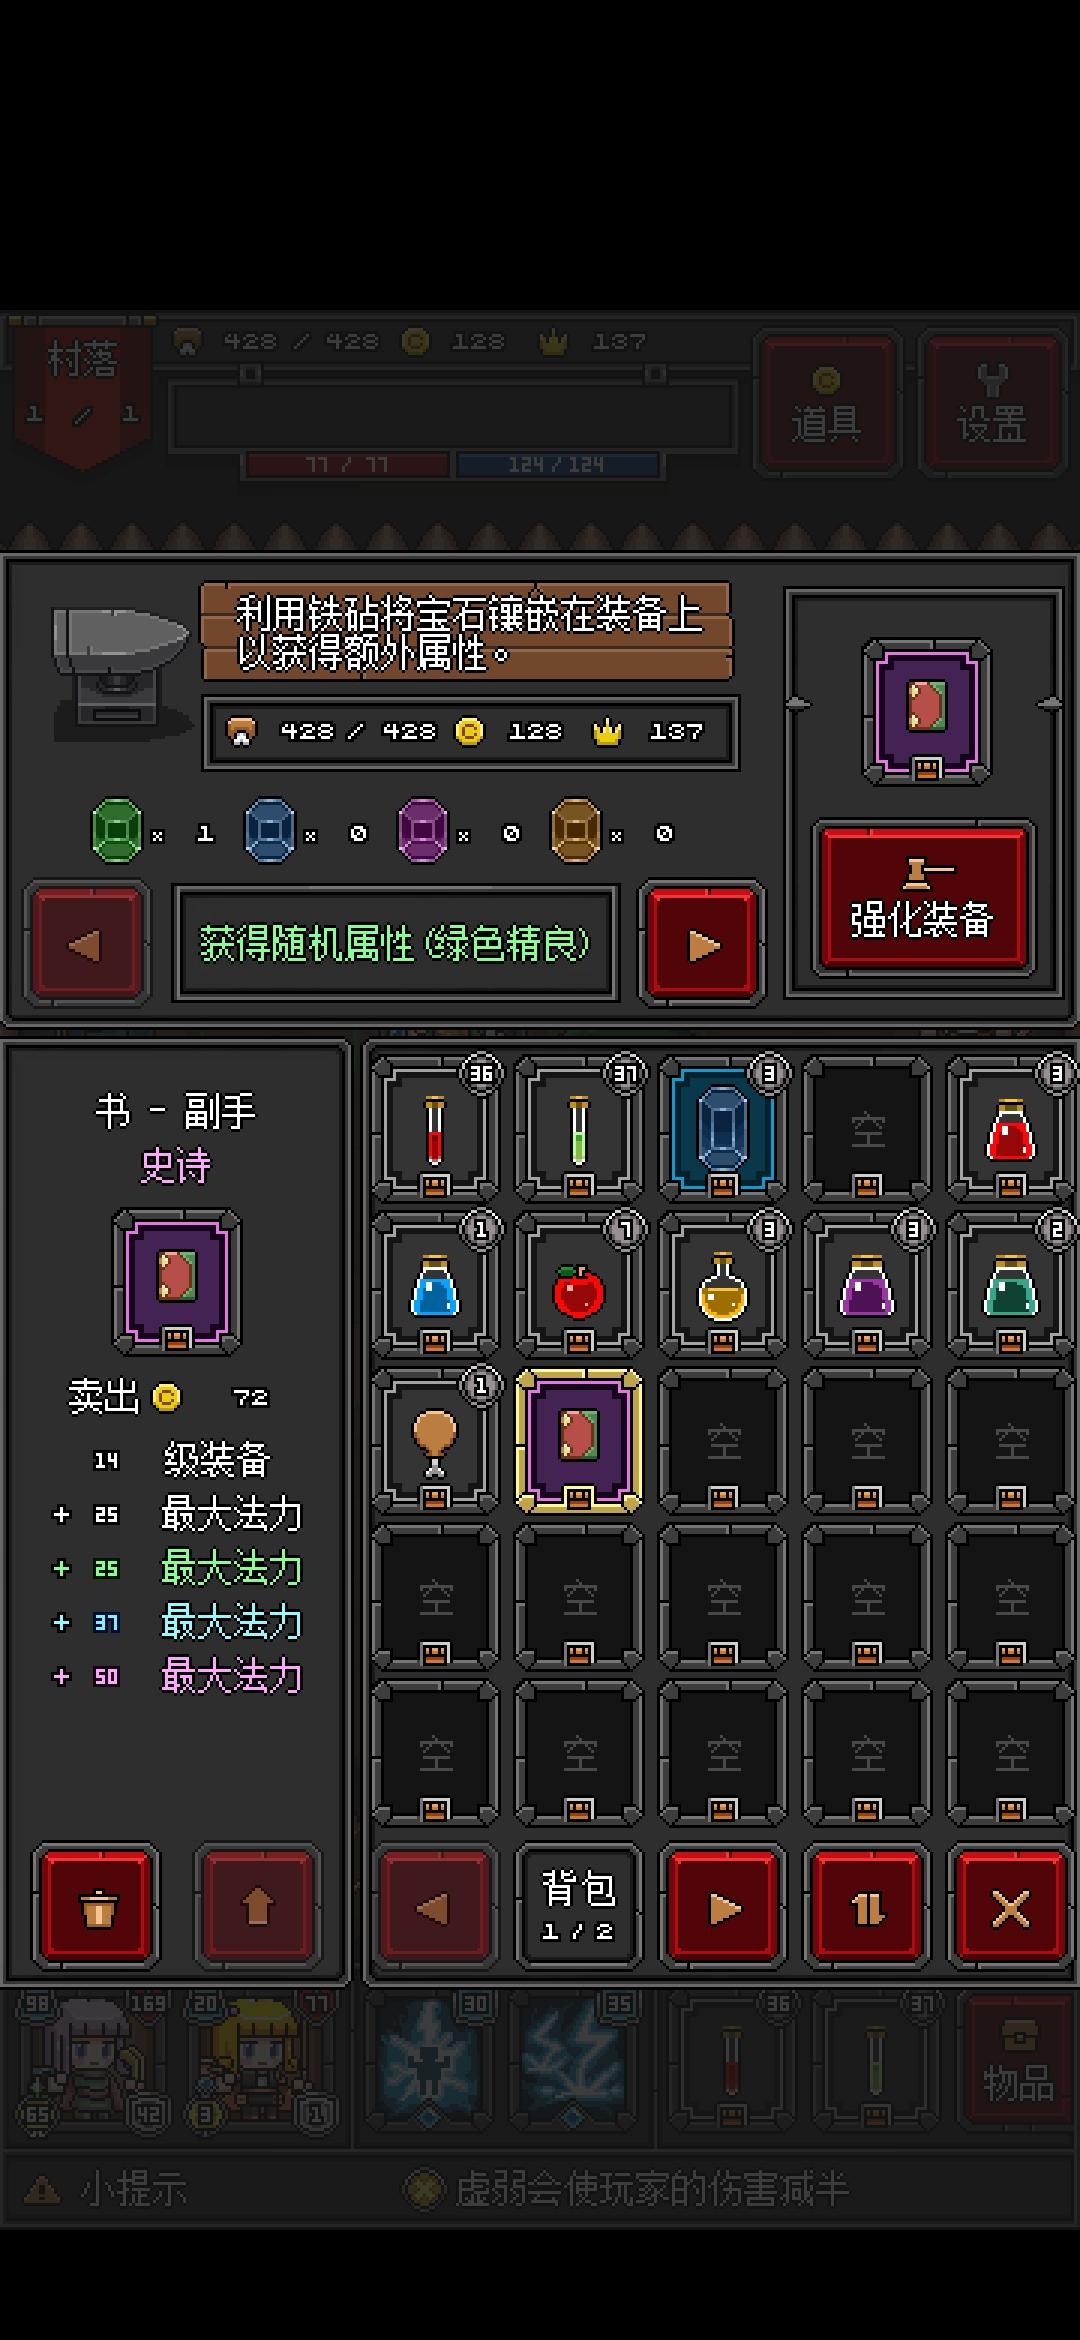Close the inventory with the X button
The height and width of the screenshot is (2340, 1080).
click(x=1010, y=1908)
